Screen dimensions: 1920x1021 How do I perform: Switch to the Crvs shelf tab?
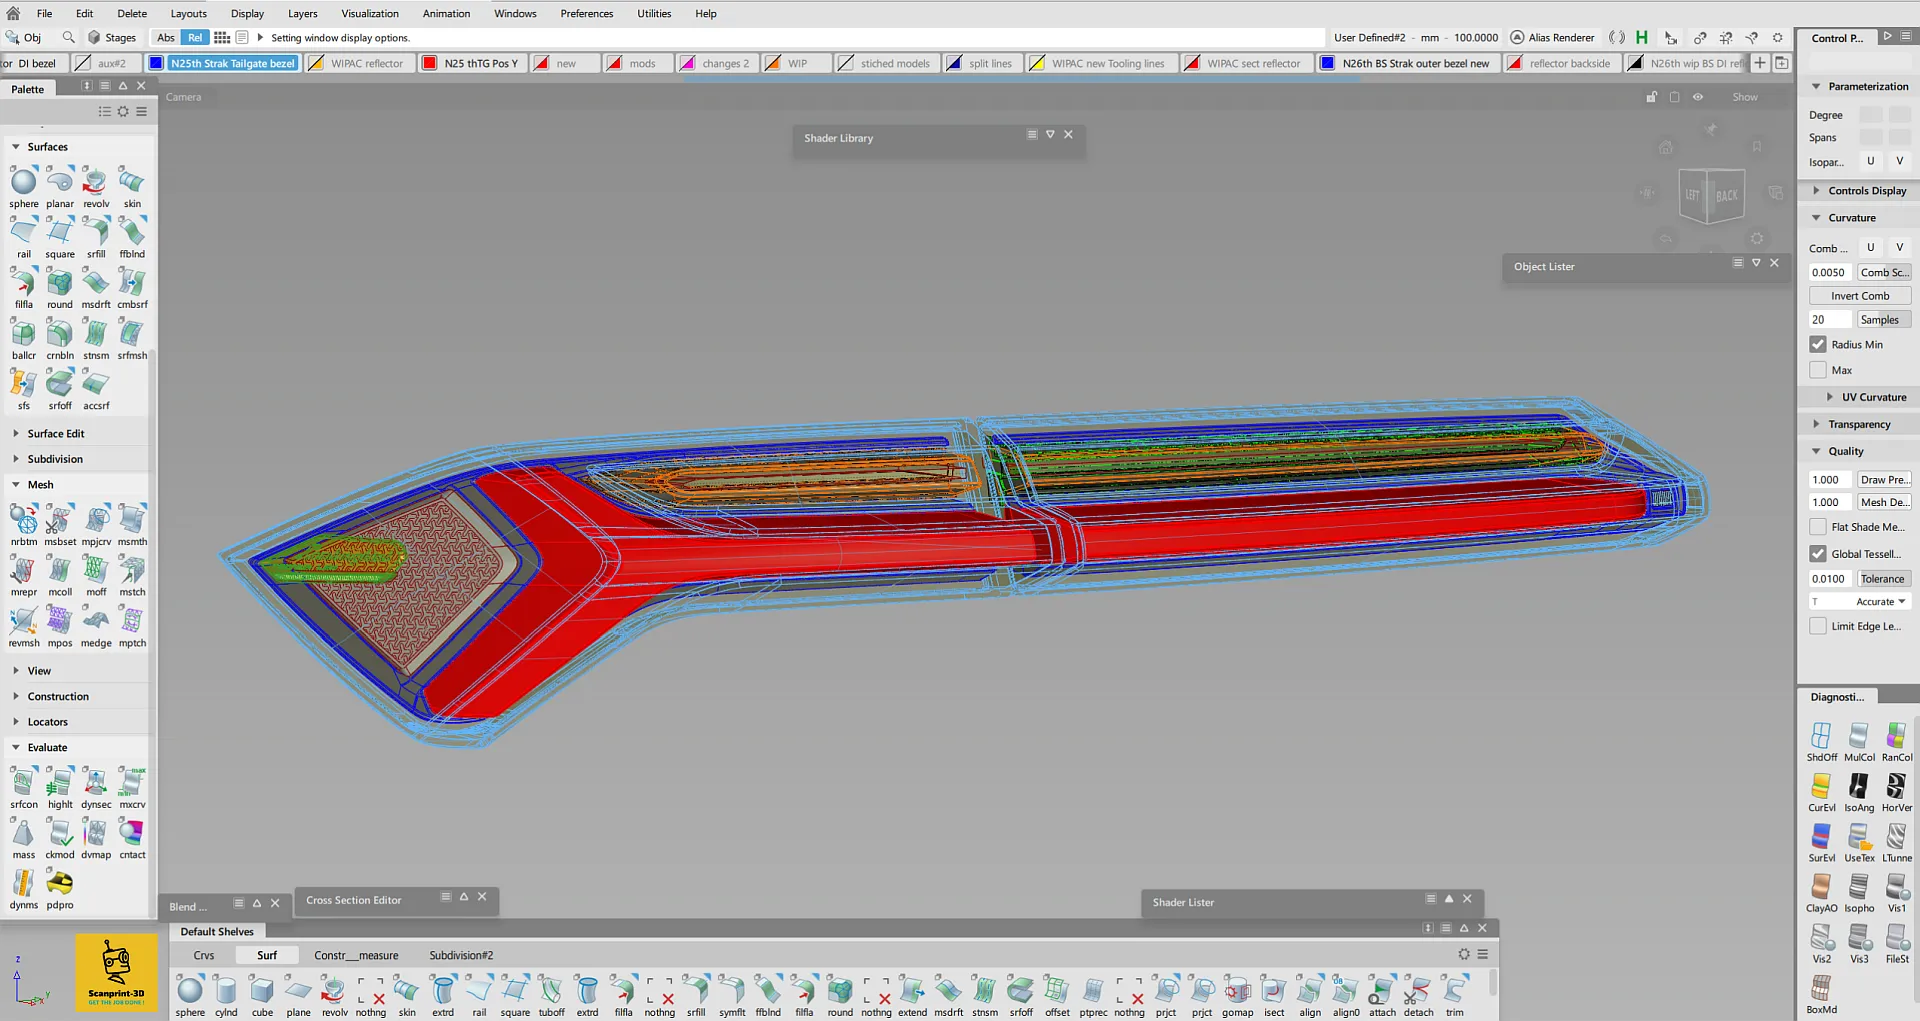pyautogui.click(x=204, y=955)
